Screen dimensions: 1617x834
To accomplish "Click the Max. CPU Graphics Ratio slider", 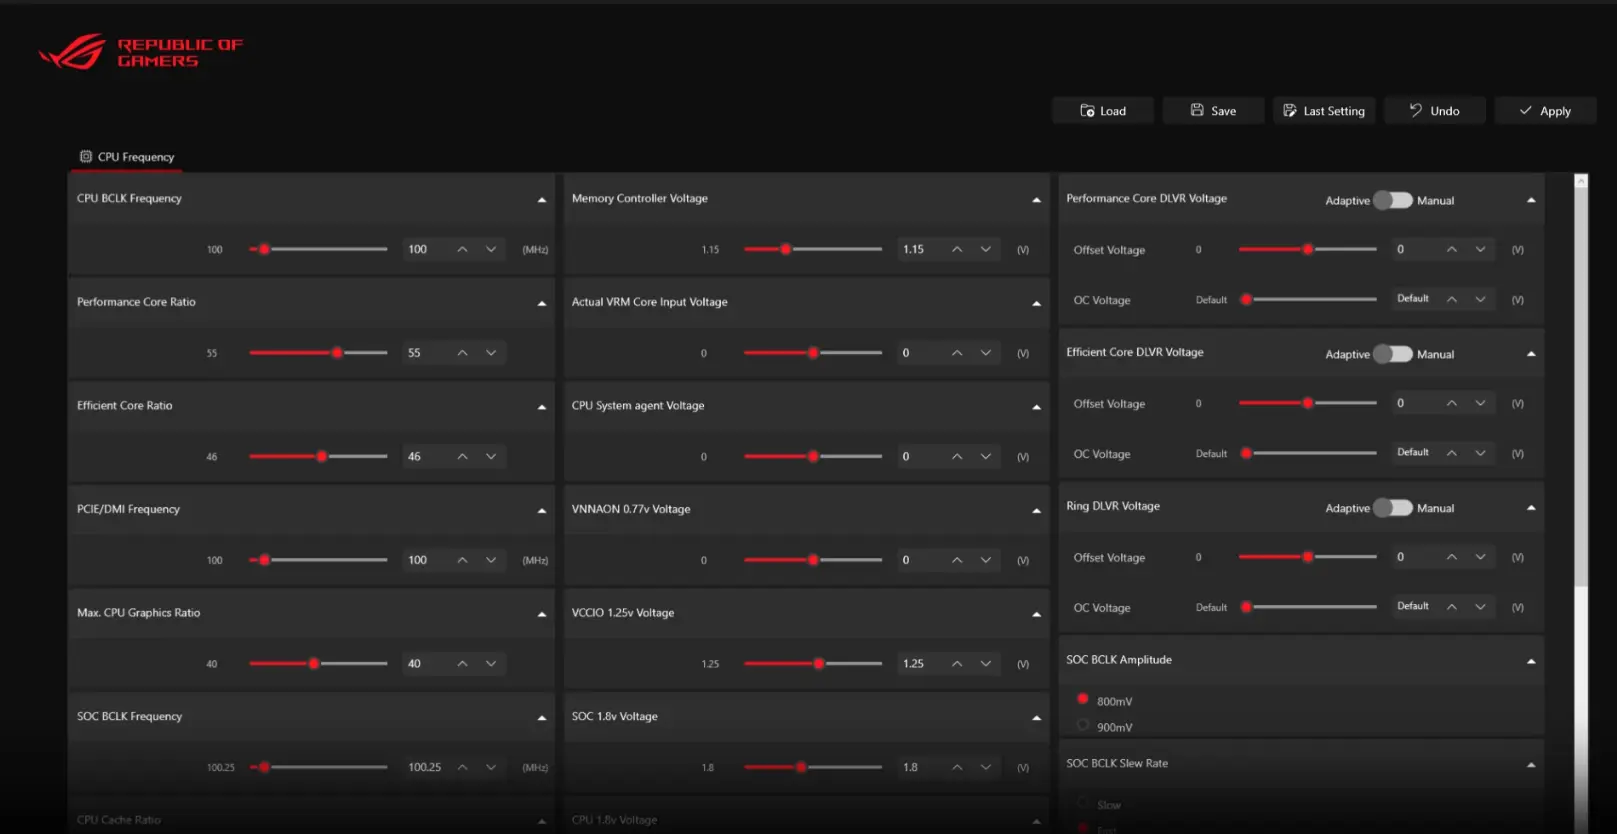I will tap(318, 664).
